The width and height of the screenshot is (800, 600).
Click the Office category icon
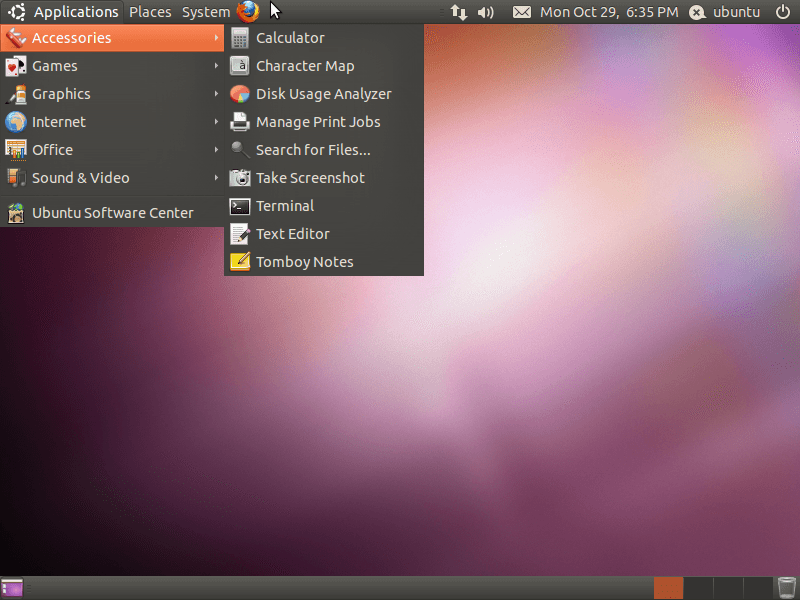click(x=15, y=150)
